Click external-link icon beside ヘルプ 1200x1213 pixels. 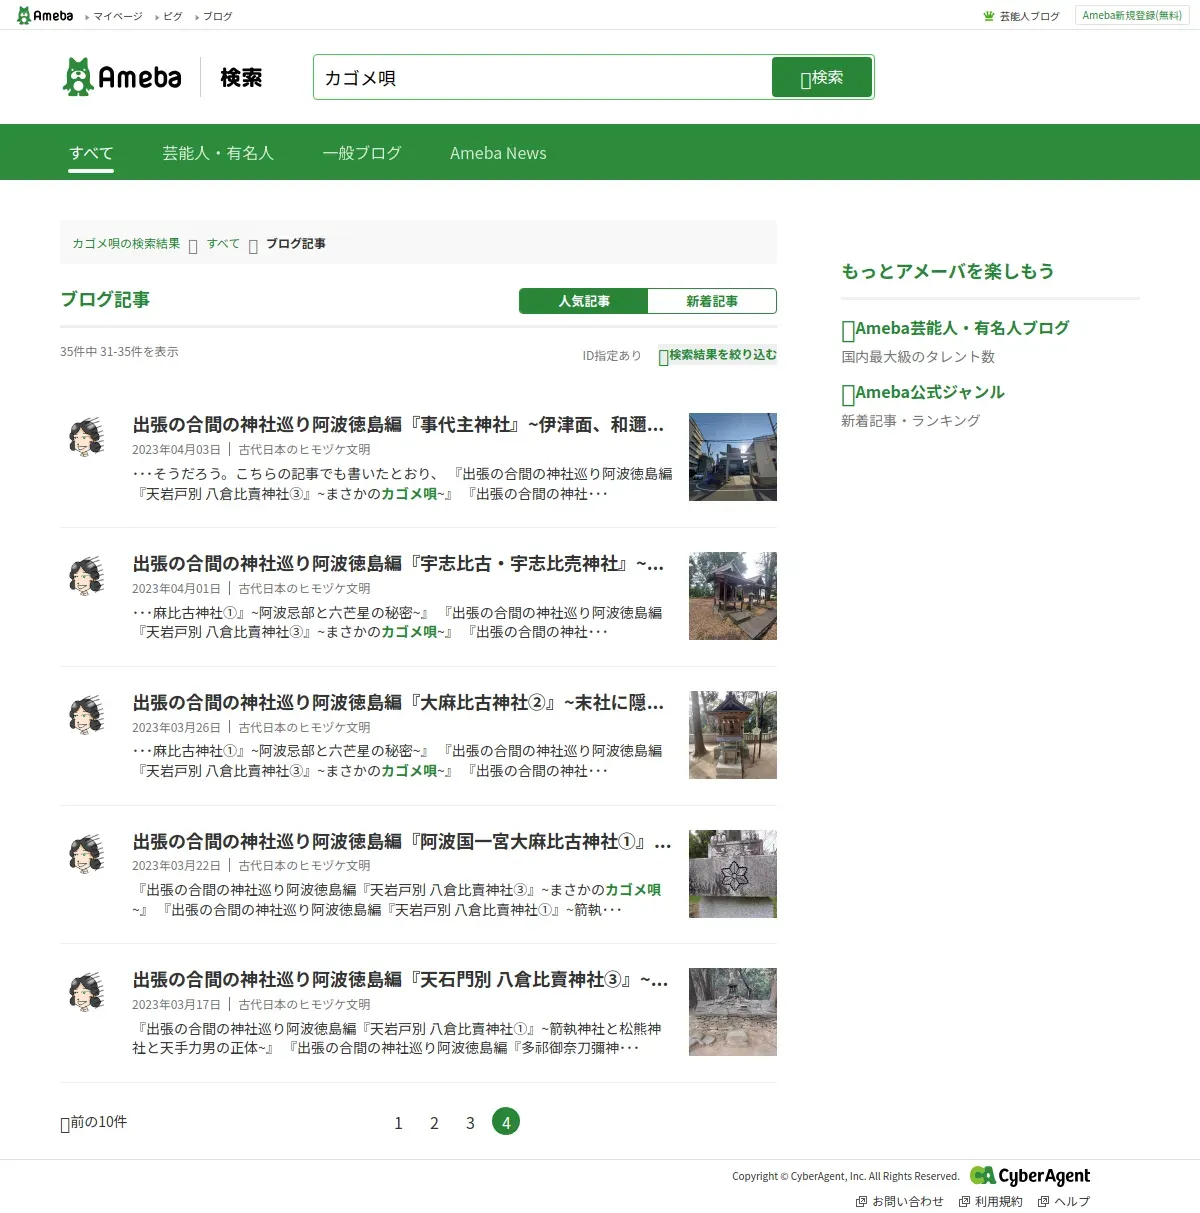(x=1043, y=1202)
